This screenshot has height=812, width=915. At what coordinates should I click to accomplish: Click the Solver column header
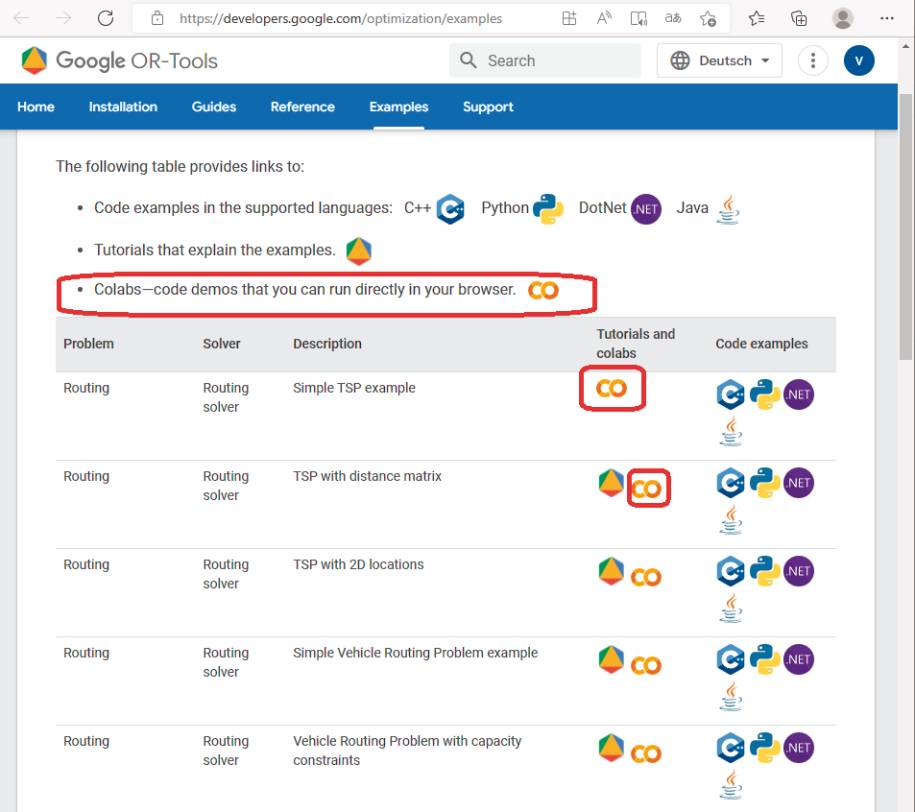pos(221,344)
